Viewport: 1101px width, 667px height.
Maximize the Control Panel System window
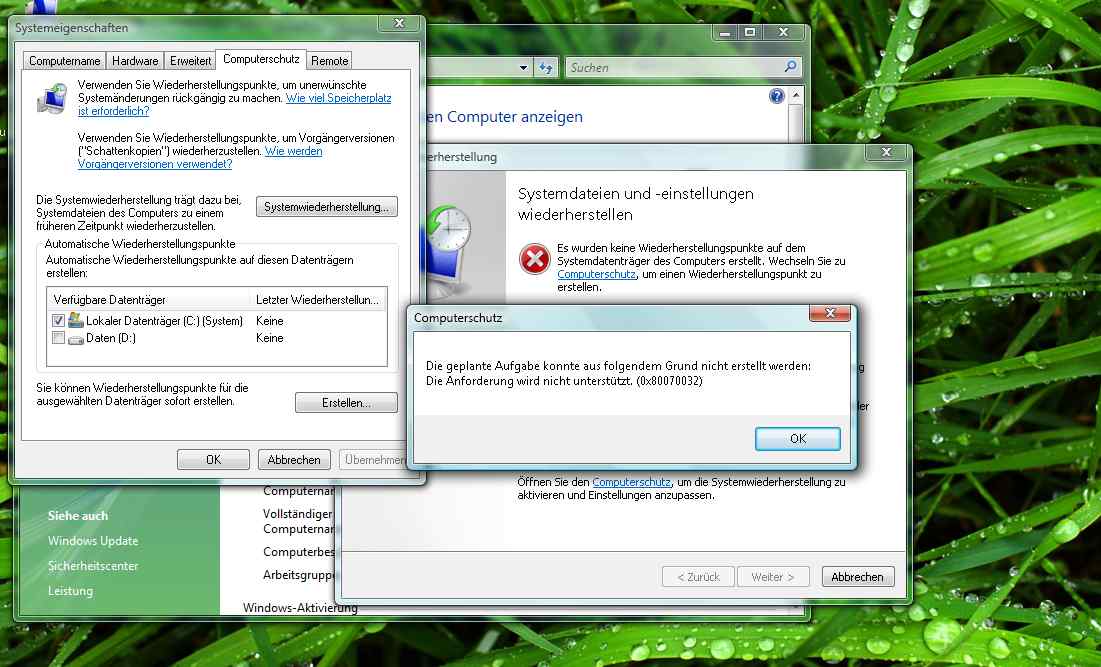pyautogui.click(x=750, y=32)
